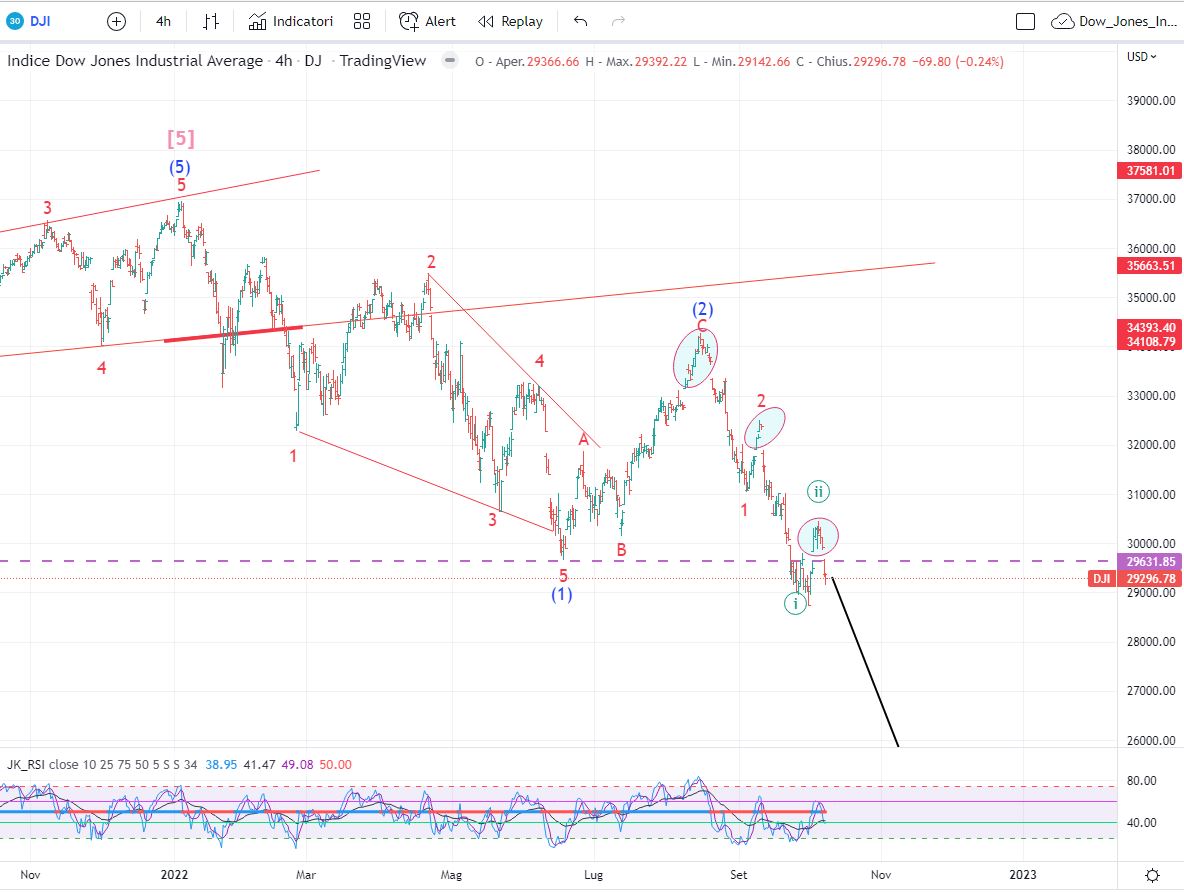Screen dimensions: 1184x893
Task: Click the chart title Indice Dow Jones Industrial Average
Action: (x=135, y=61)
